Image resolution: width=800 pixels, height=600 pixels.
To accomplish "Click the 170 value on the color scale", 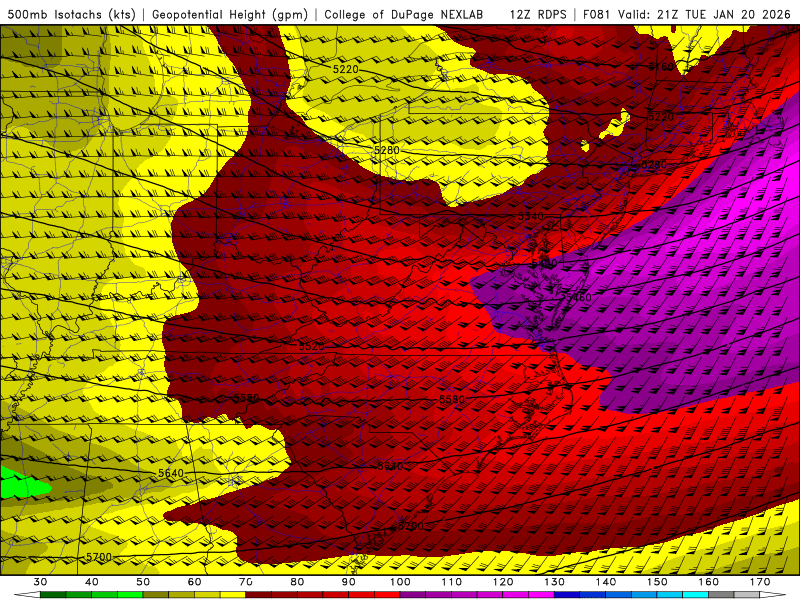I will pos(760,582).
